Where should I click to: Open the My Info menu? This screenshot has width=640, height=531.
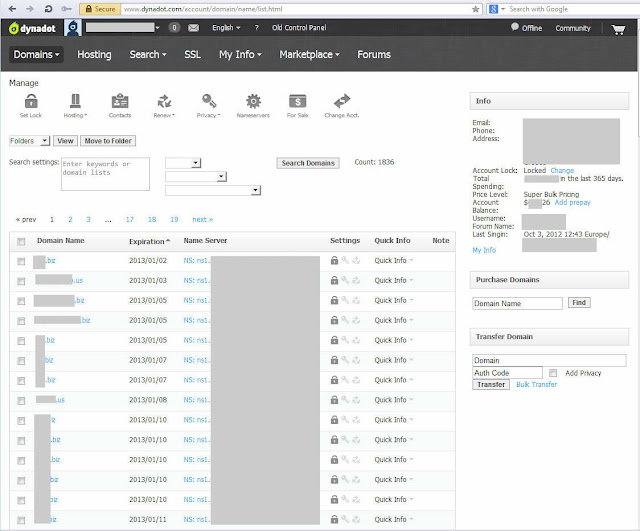240,54
